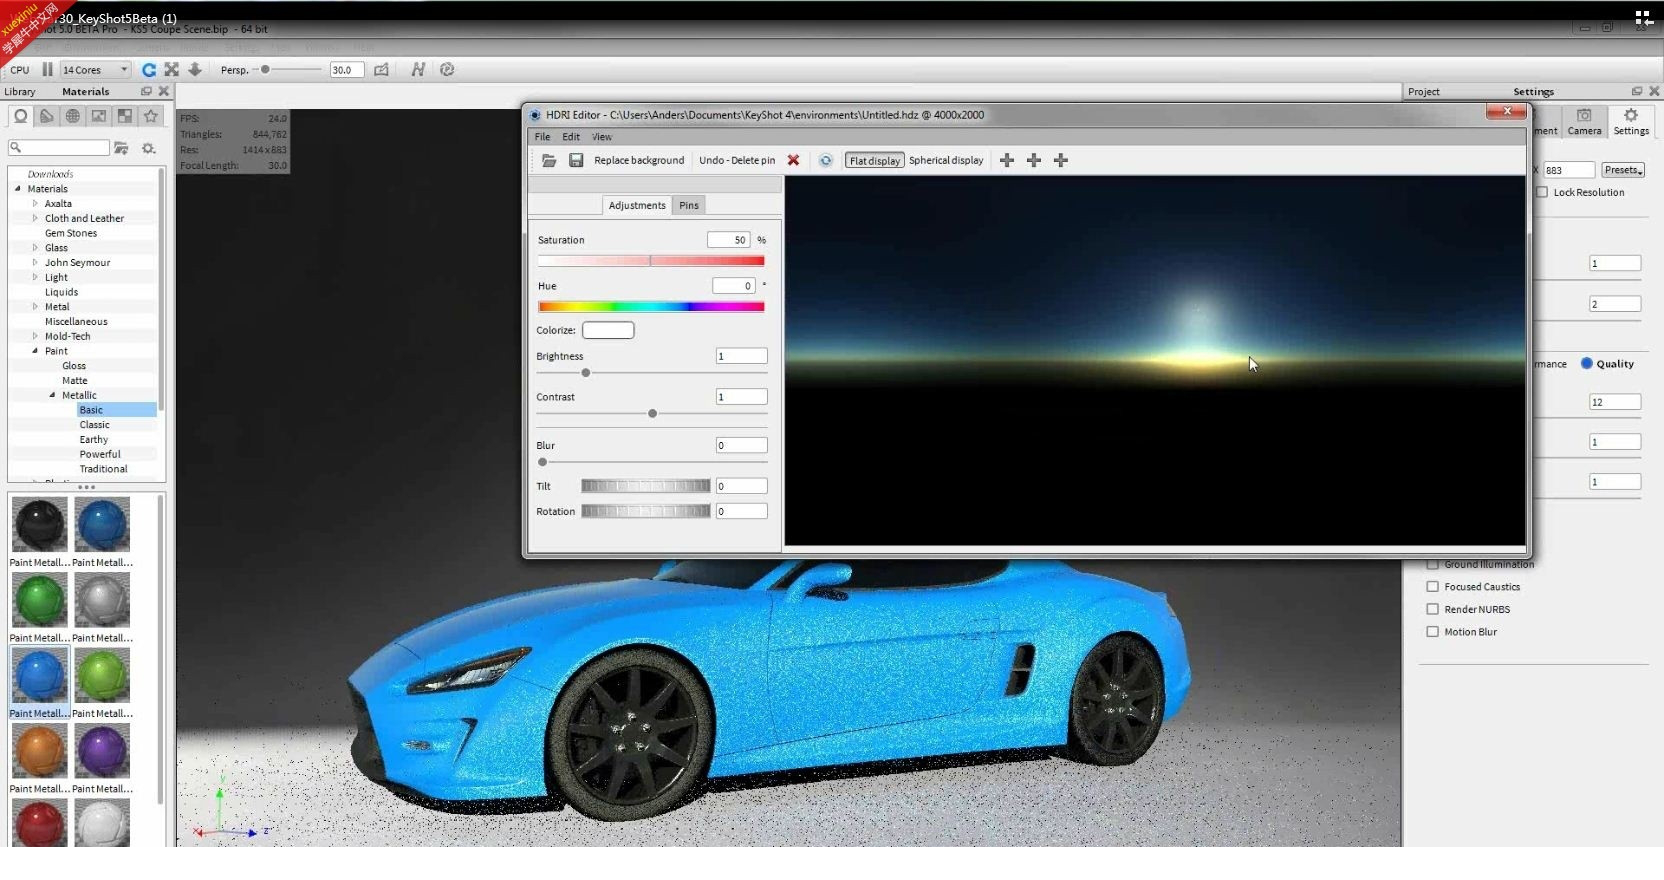Image resolution: width=1664 pixels, height=880 pixels.
Task: Click the downward arrow toolbar icon
Action: click(x=195, y=70)
